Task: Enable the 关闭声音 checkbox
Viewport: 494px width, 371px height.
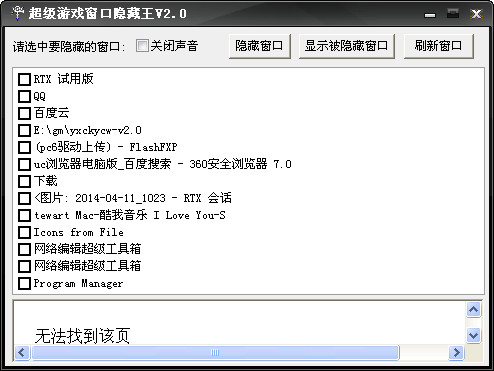Action: tap(142, 46)
